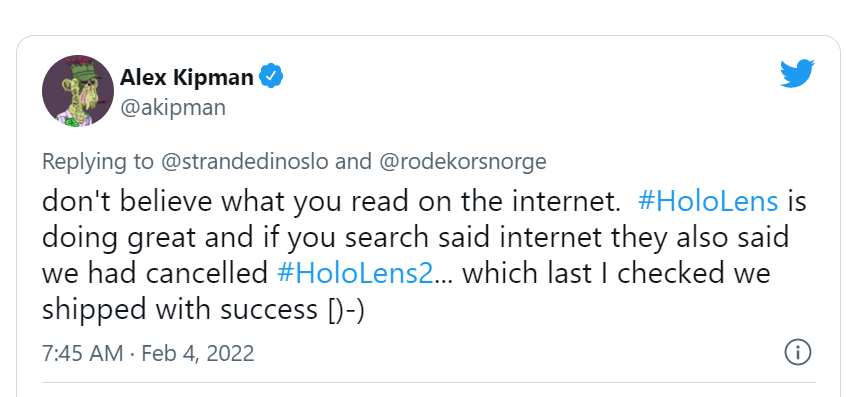Click the 'doing great' text line
Viewport: 846px width, 397px height.
[x=415, y=238]
